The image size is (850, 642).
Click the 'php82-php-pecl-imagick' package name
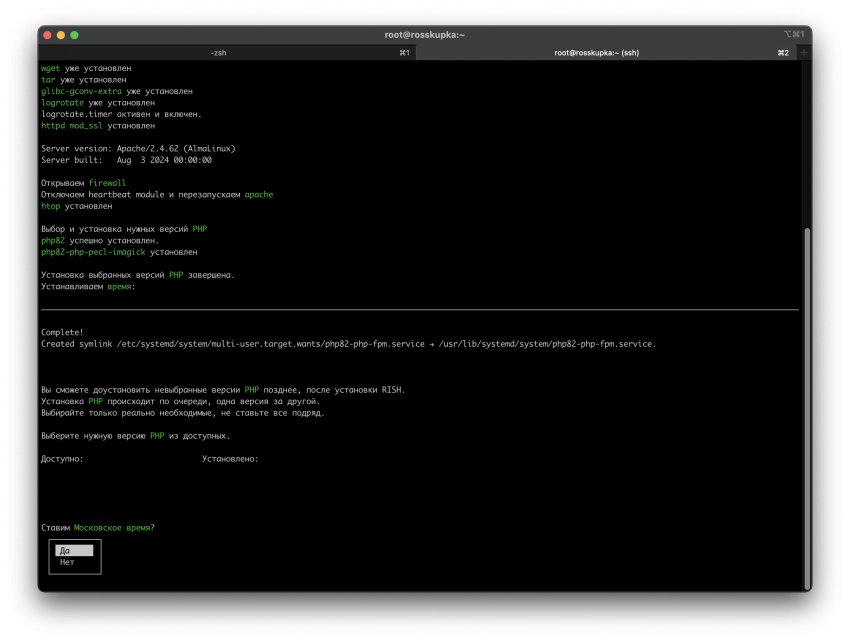(x=93, y=252)
